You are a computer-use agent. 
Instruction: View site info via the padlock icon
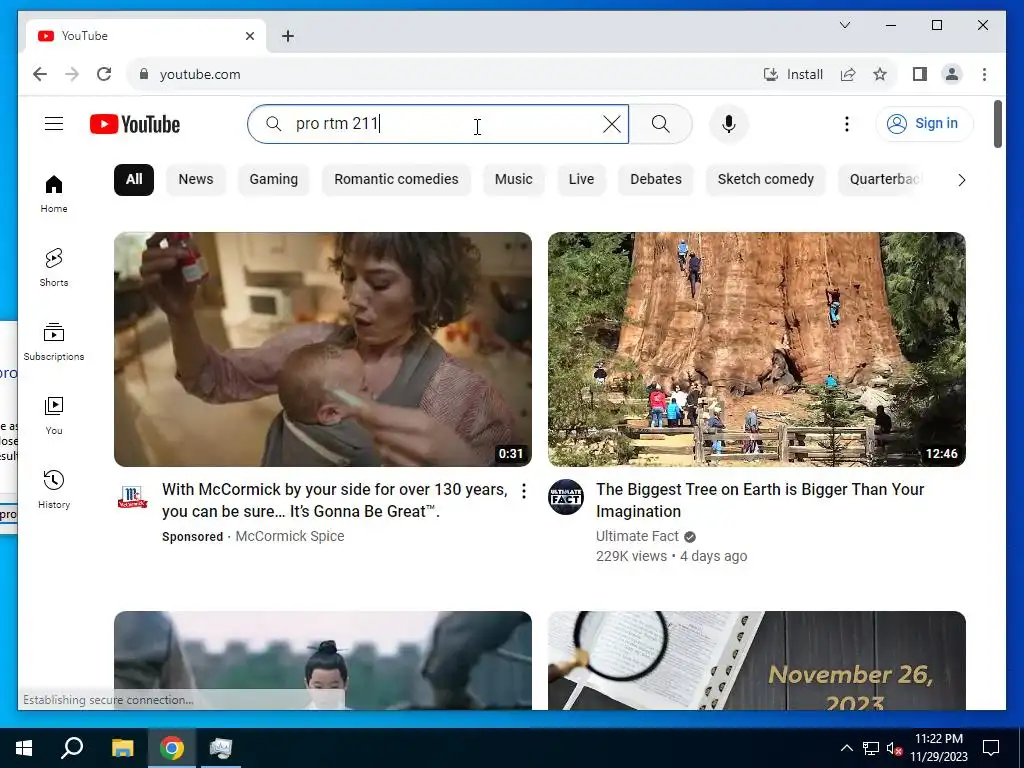[144, 74]
